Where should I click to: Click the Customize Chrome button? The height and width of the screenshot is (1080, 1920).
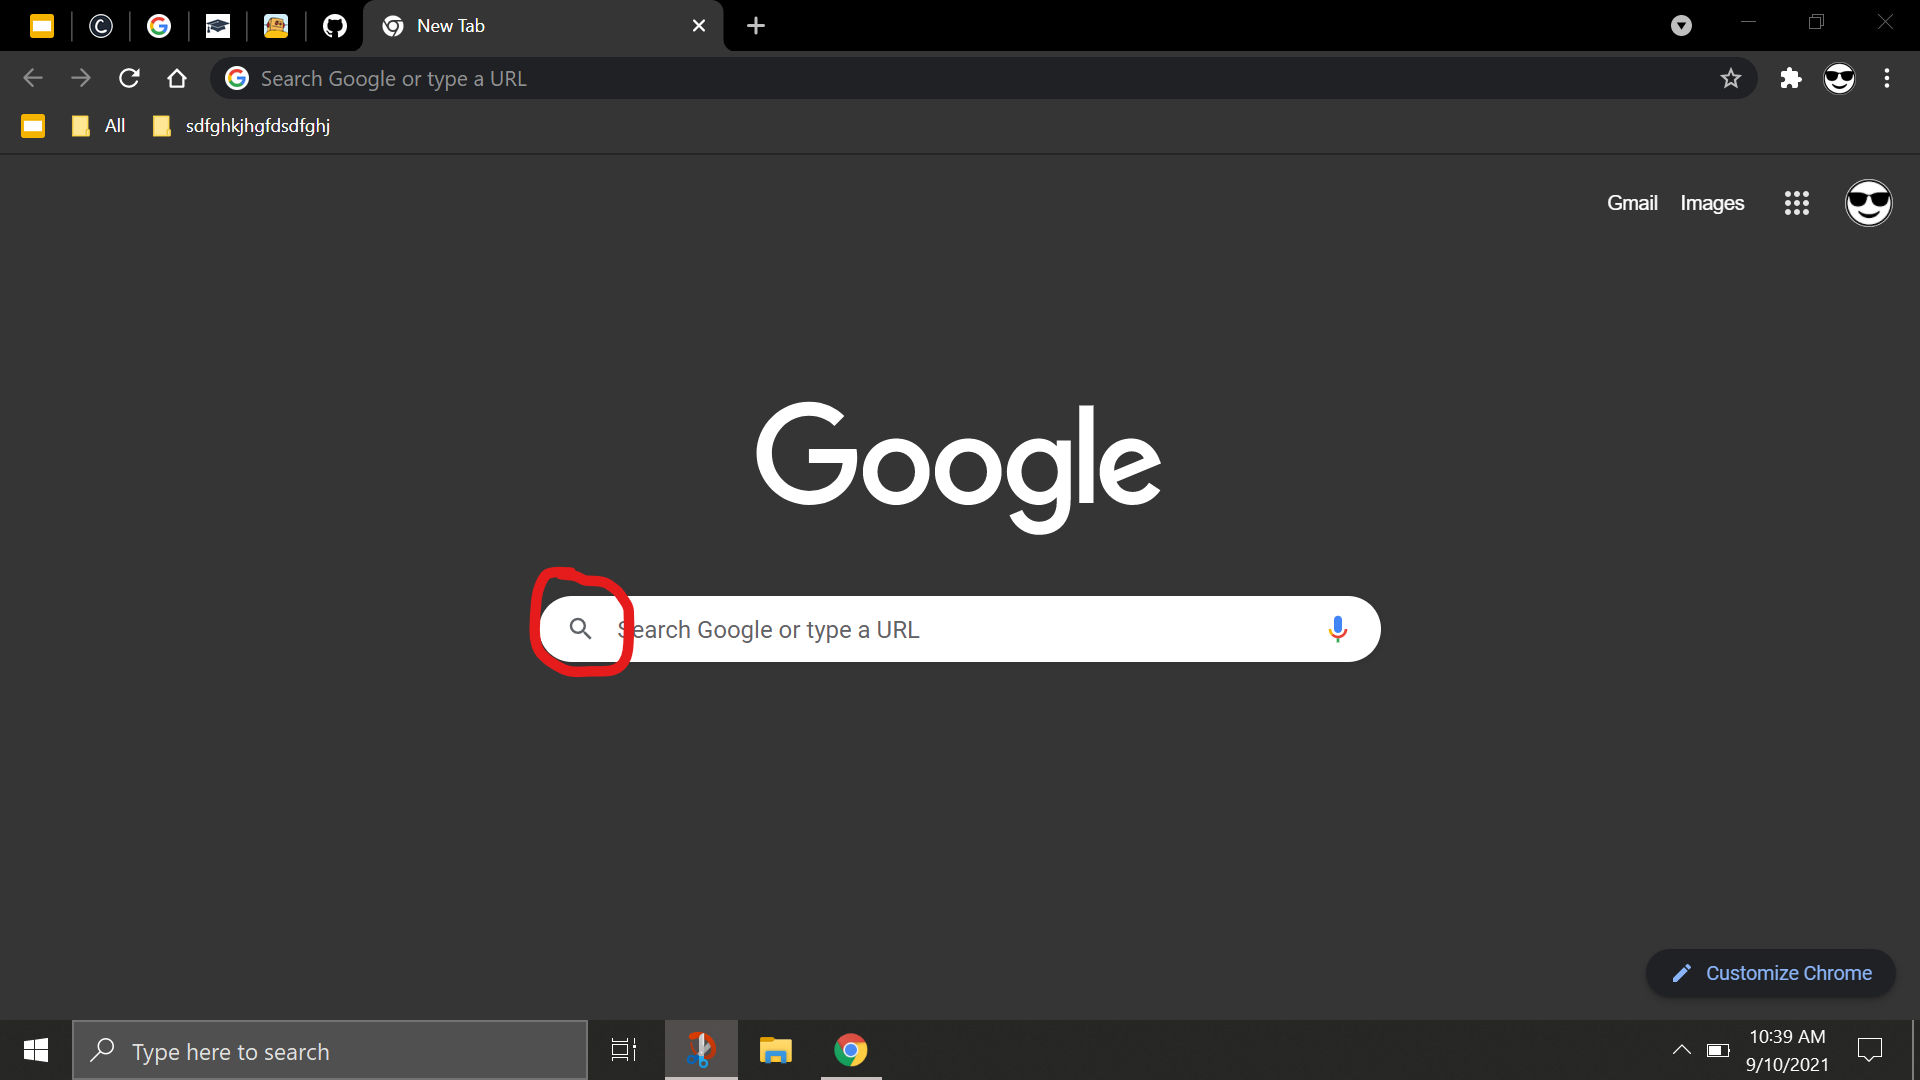coord(1769,973)
